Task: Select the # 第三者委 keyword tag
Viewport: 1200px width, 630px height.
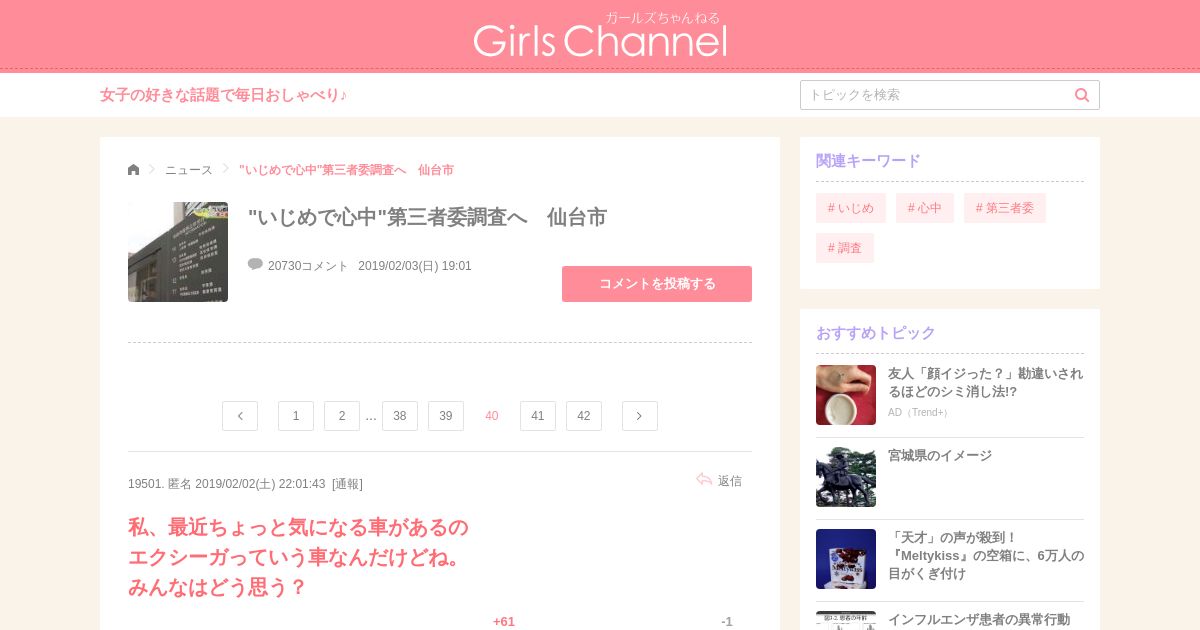Action: tap(1005, 208)
